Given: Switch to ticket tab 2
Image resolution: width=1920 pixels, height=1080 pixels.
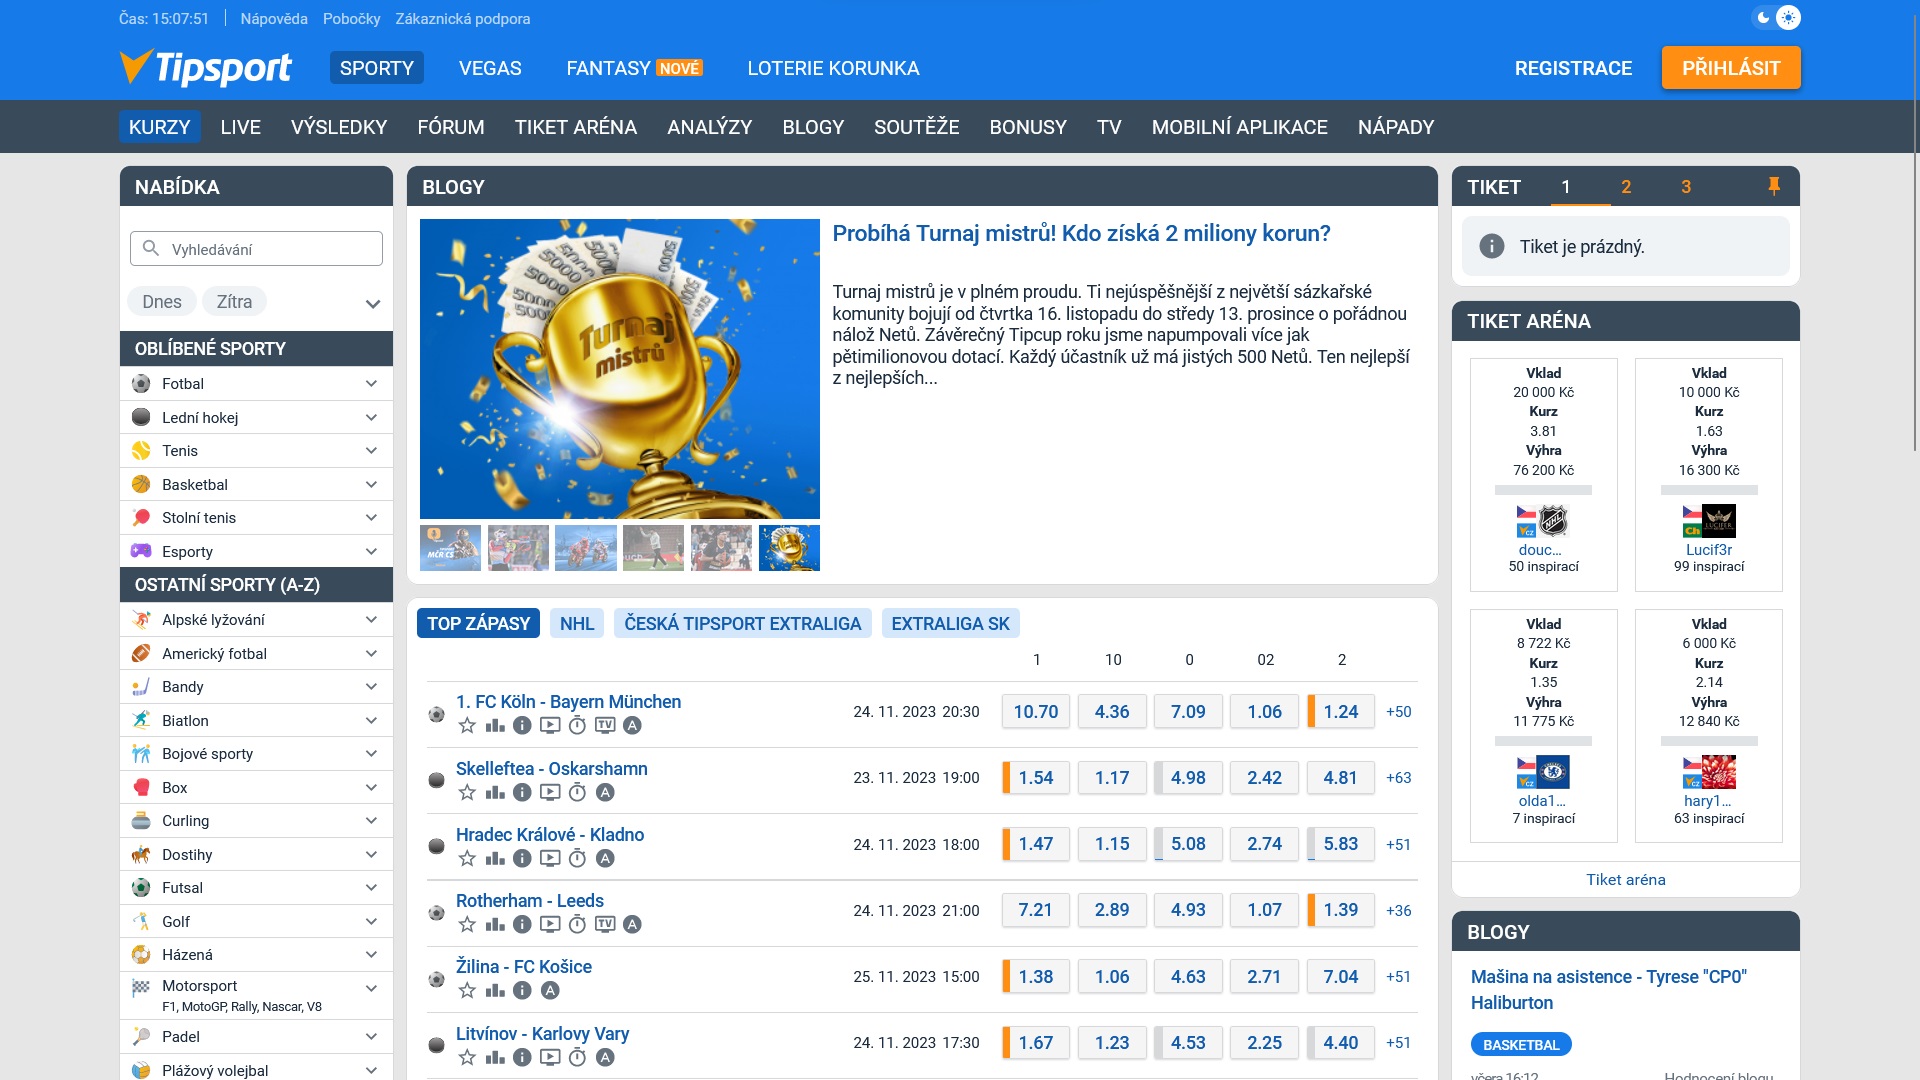Looking at the screenshot, I should pyautogui.click(x=1626, y=187).
